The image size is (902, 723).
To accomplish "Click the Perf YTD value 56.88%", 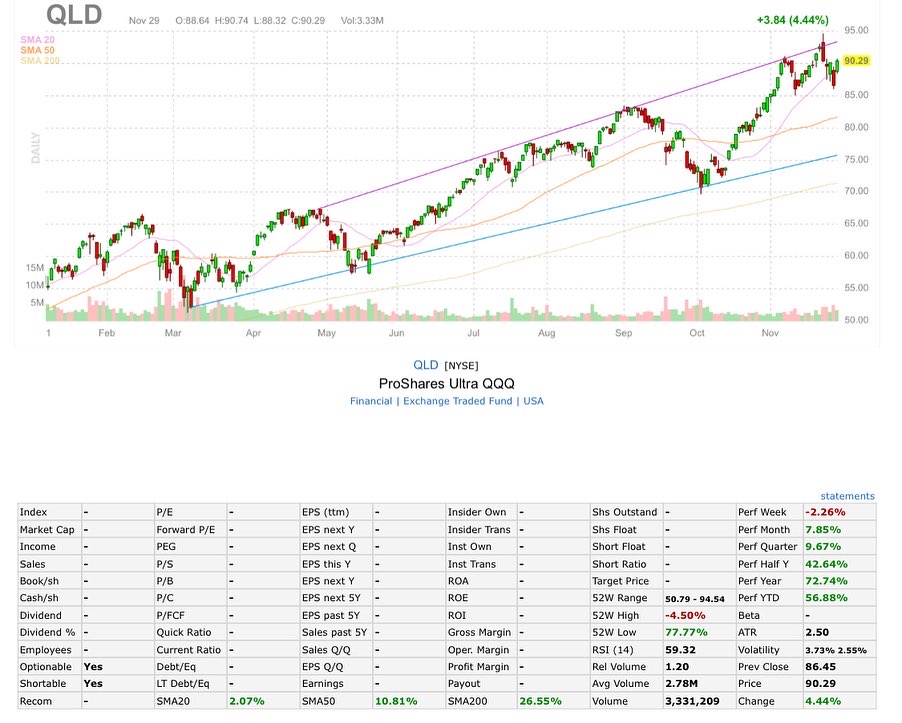I will (x=826, y=598).
